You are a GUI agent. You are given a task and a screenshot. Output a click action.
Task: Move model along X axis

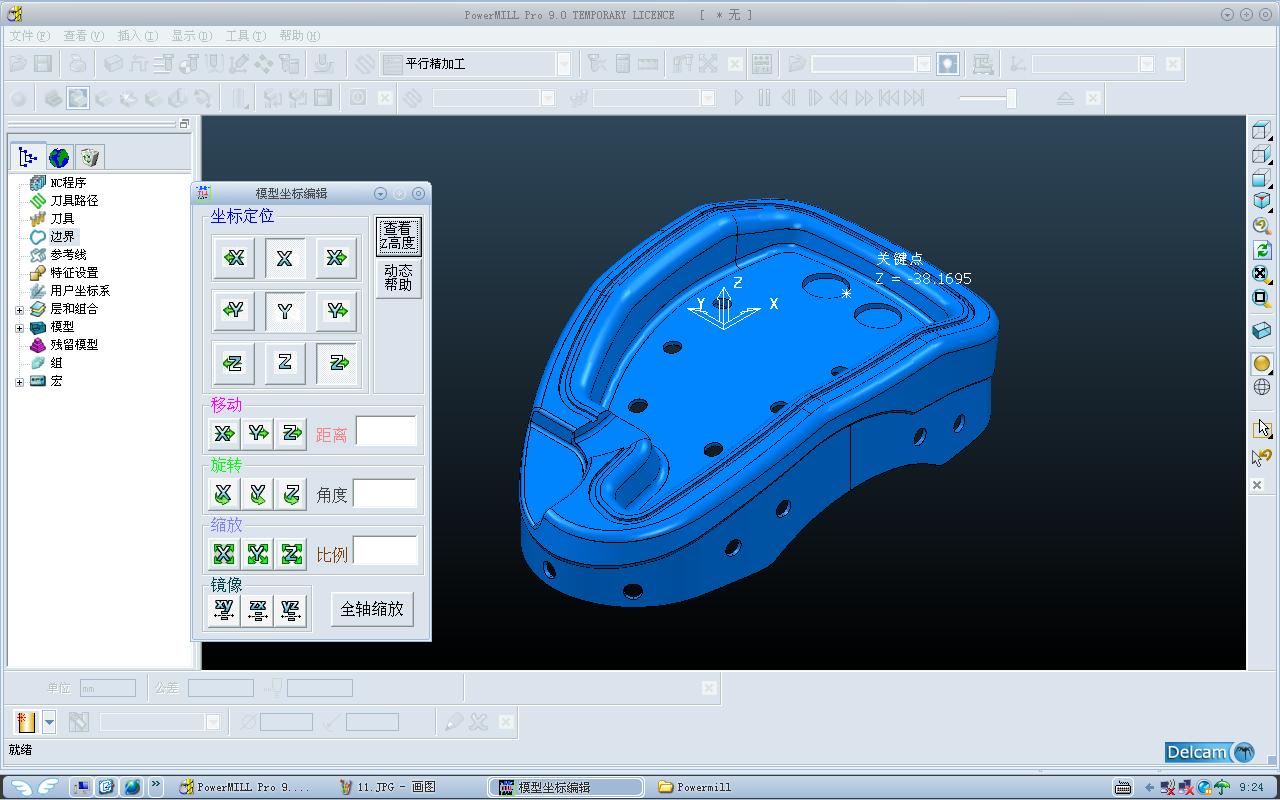point(224,433)
